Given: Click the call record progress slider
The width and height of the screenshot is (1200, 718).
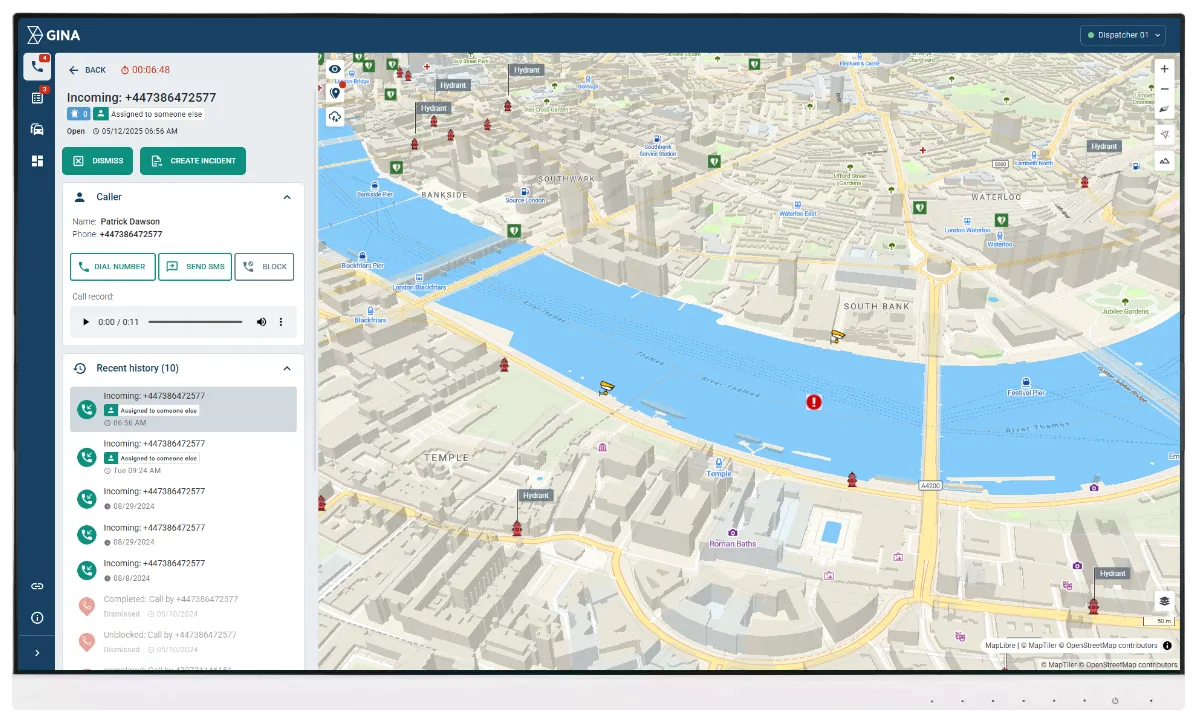Looking at the screenshot, I should coord(195,322).
